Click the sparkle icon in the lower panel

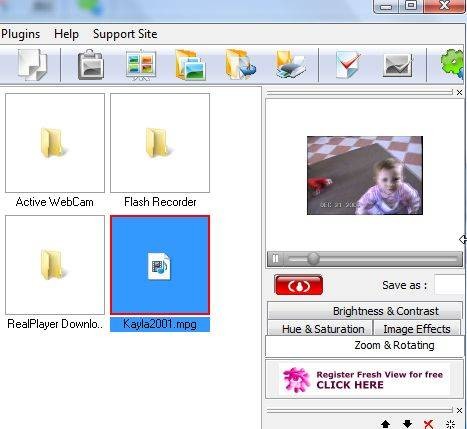[450, 424]
